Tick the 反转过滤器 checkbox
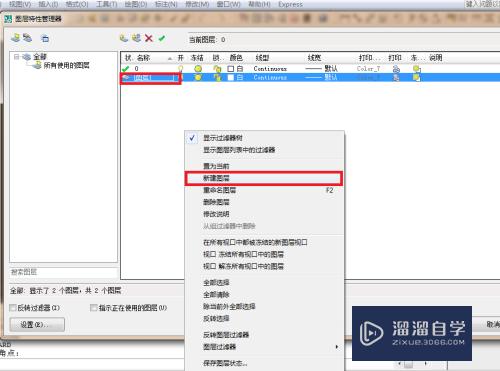 point(13,308)
